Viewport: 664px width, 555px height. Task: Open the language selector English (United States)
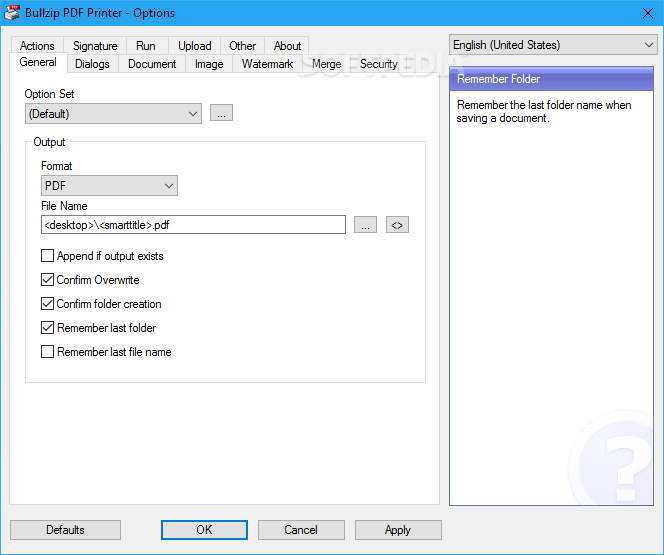553,45
